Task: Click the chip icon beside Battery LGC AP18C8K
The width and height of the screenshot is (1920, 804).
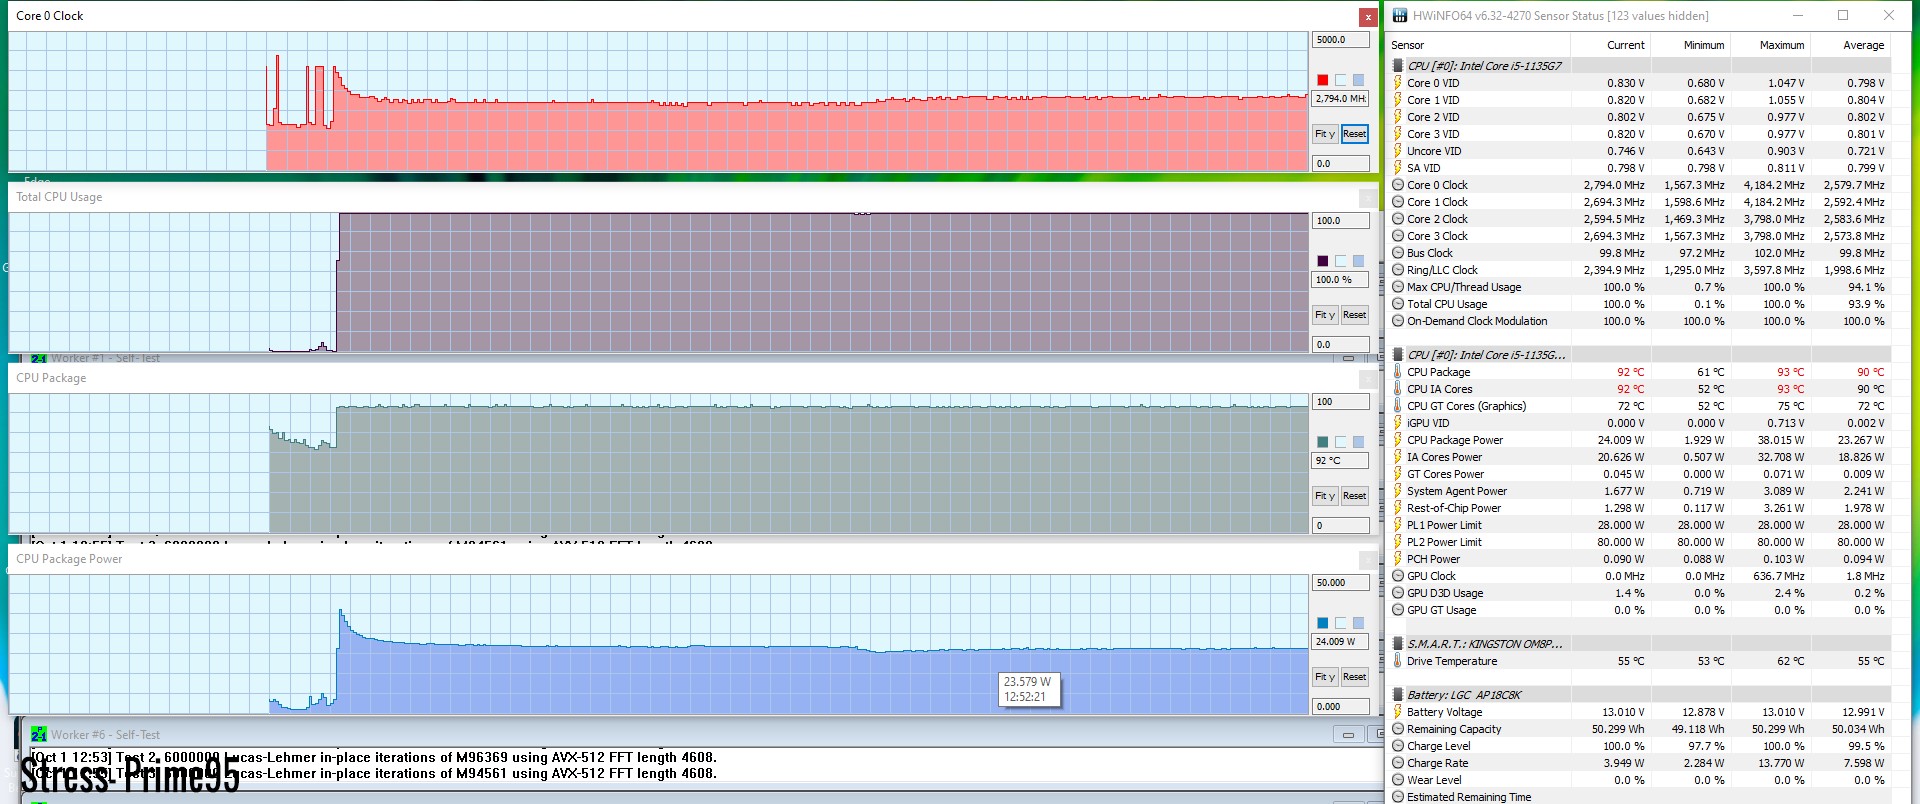Action: [x=1398, y=695]
